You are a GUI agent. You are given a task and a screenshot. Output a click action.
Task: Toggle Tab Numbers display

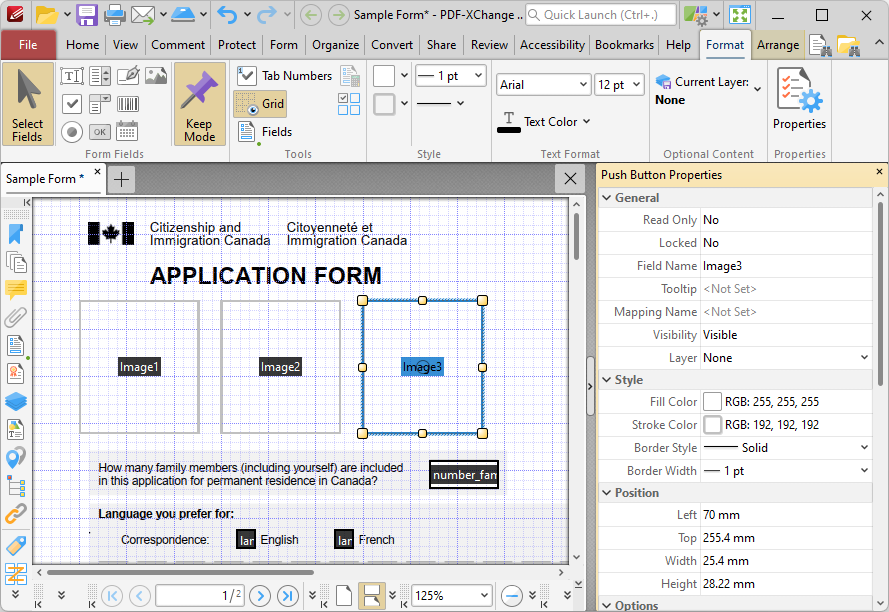(x=285, y=75)
